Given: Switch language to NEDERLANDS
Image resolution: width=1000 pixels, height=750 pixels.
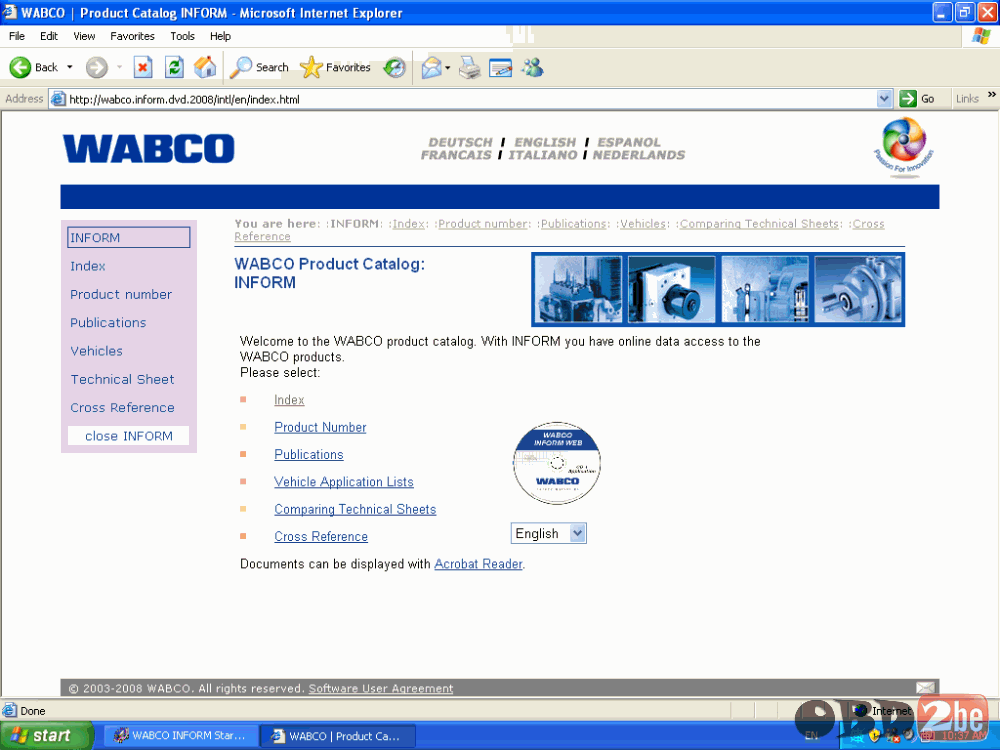Looking at the screenshot, I should (x=639, y=155).
